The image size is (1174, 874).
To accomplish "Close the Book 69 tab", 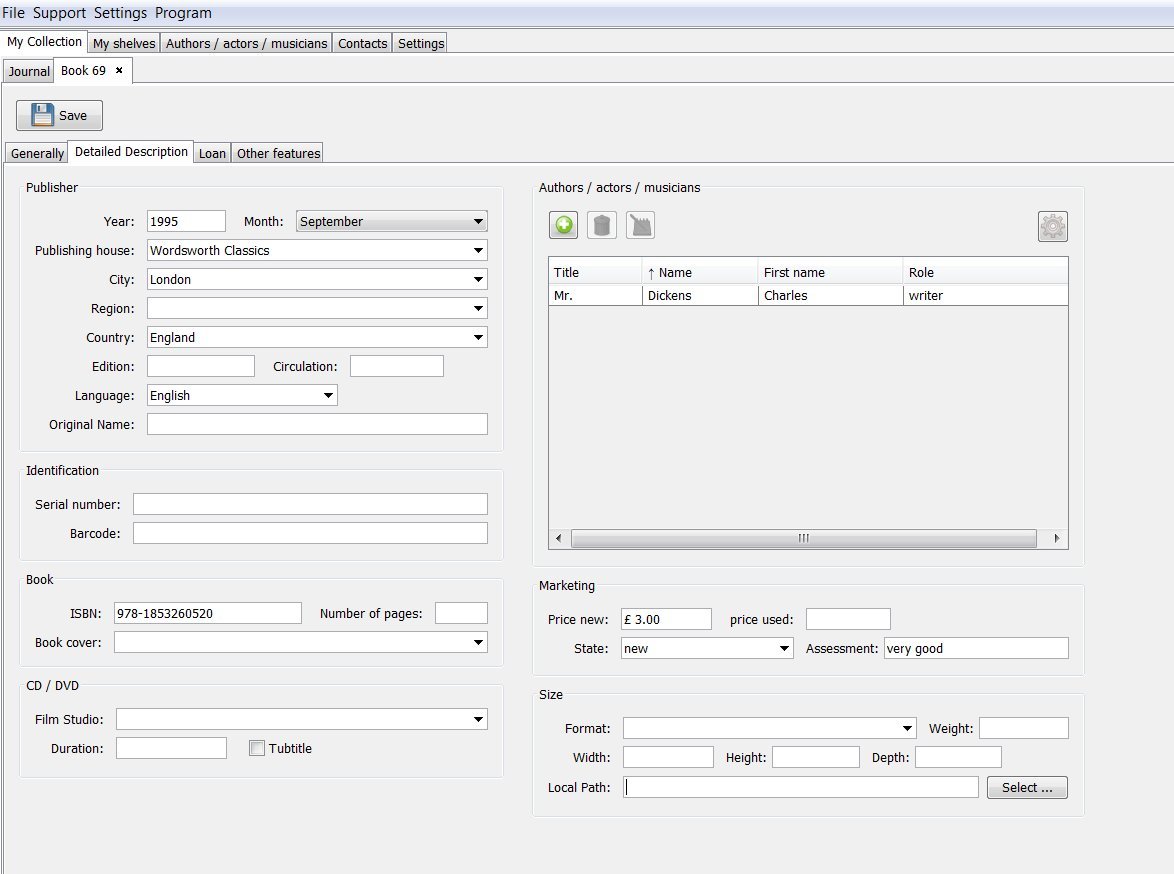I will click(x=119, y=71).
